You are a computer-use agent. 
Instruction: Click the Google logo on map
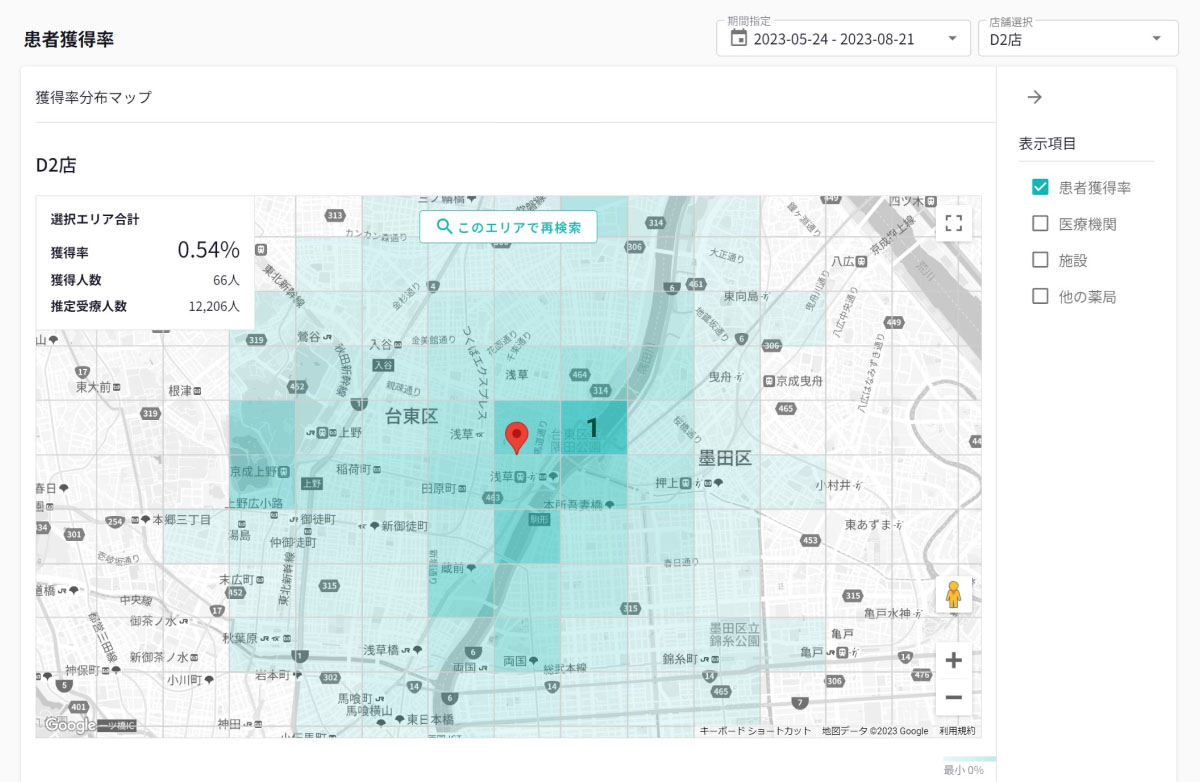(69, 726)
